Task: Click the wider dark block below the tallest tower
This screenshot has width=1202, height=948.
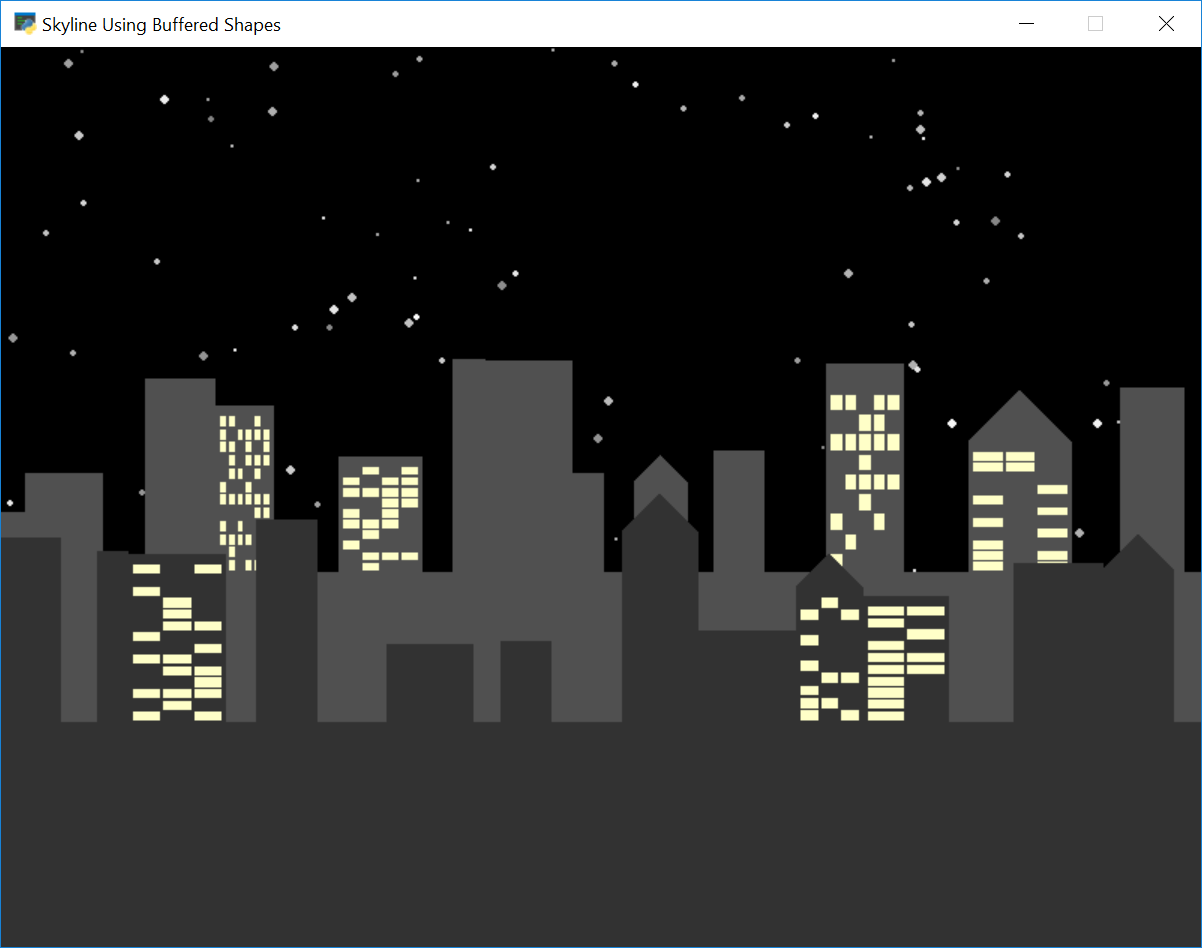Action: [x=429, y=682]
